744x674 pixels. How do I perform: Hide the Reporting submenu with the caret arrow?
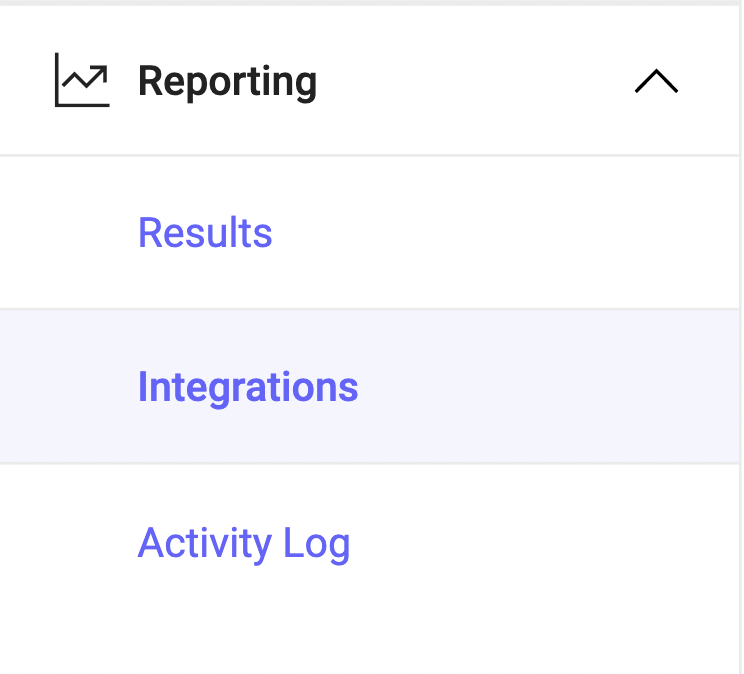[x=656, y=82]
